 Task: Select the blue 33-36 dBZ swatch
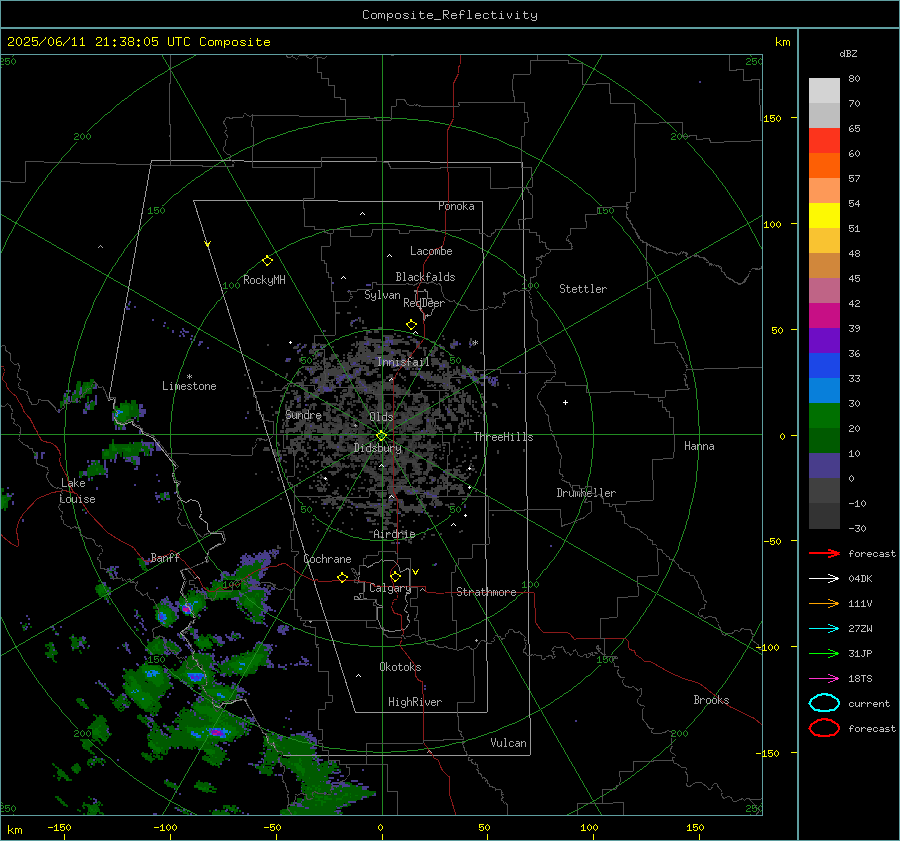824,366
